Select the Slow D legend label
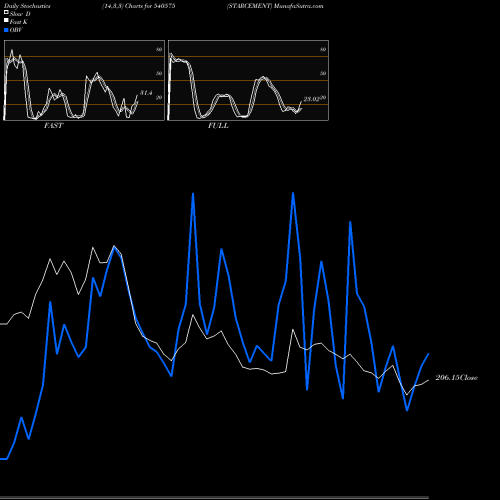Image resolution: width=500 pixels, height=500 pixels. tap(20, 14)
